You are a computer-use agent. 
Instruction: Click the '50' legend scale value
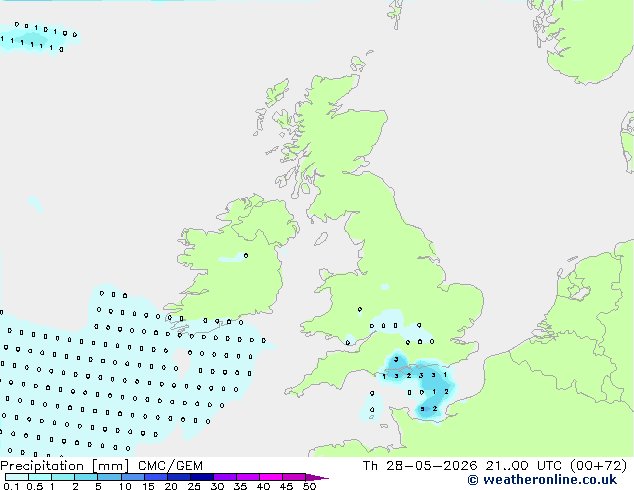309,486
